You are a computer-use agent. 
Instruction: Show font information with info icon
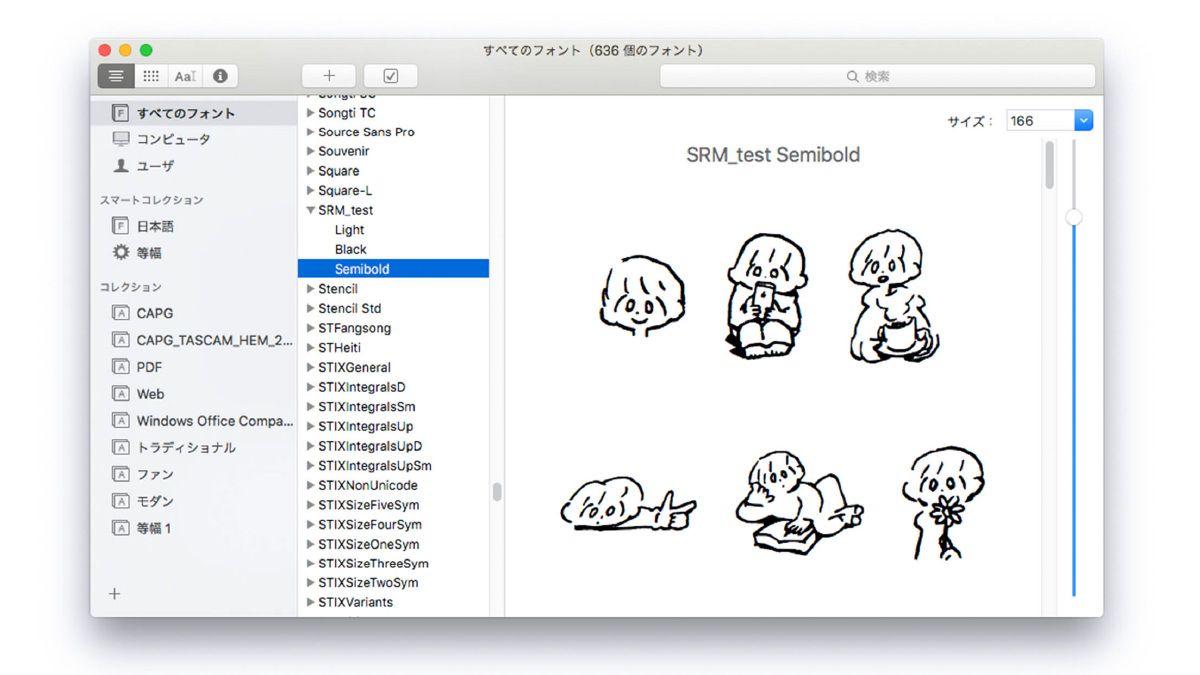(x=220, y=76)
